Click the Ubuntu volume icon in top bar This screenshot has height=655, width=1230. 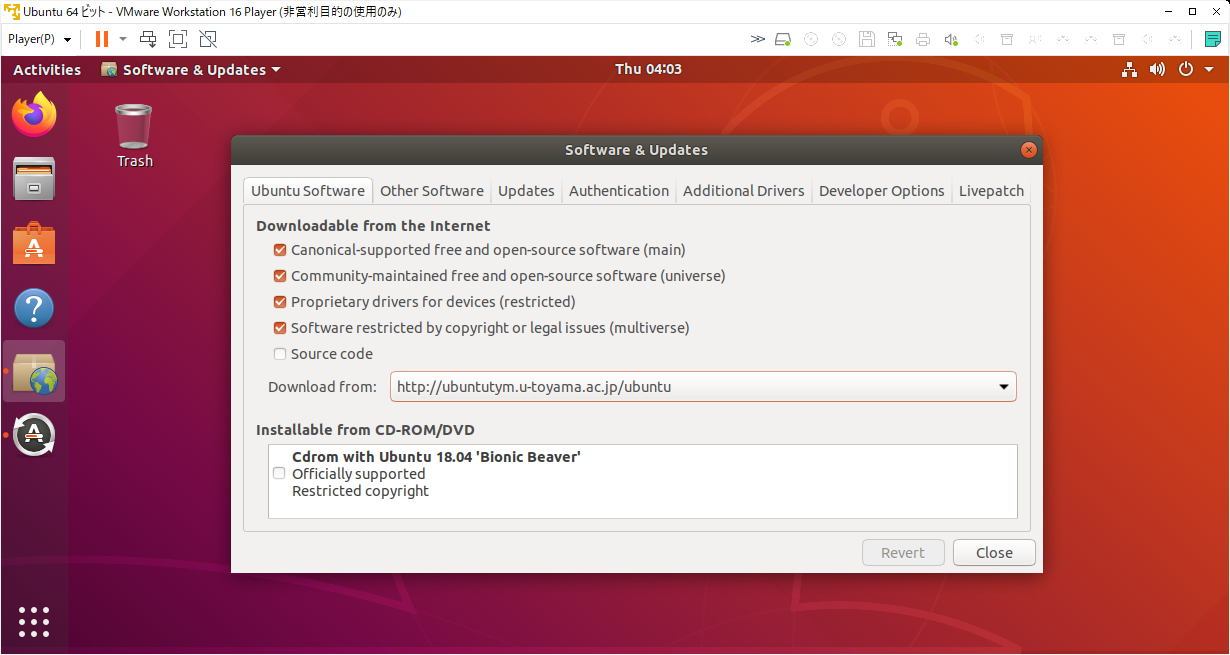(x=1157, y=69)
